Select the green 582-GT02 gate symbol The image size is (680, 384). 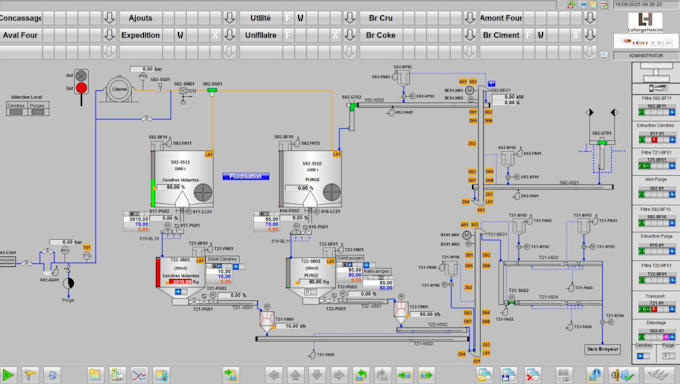[x=353, y=106]
